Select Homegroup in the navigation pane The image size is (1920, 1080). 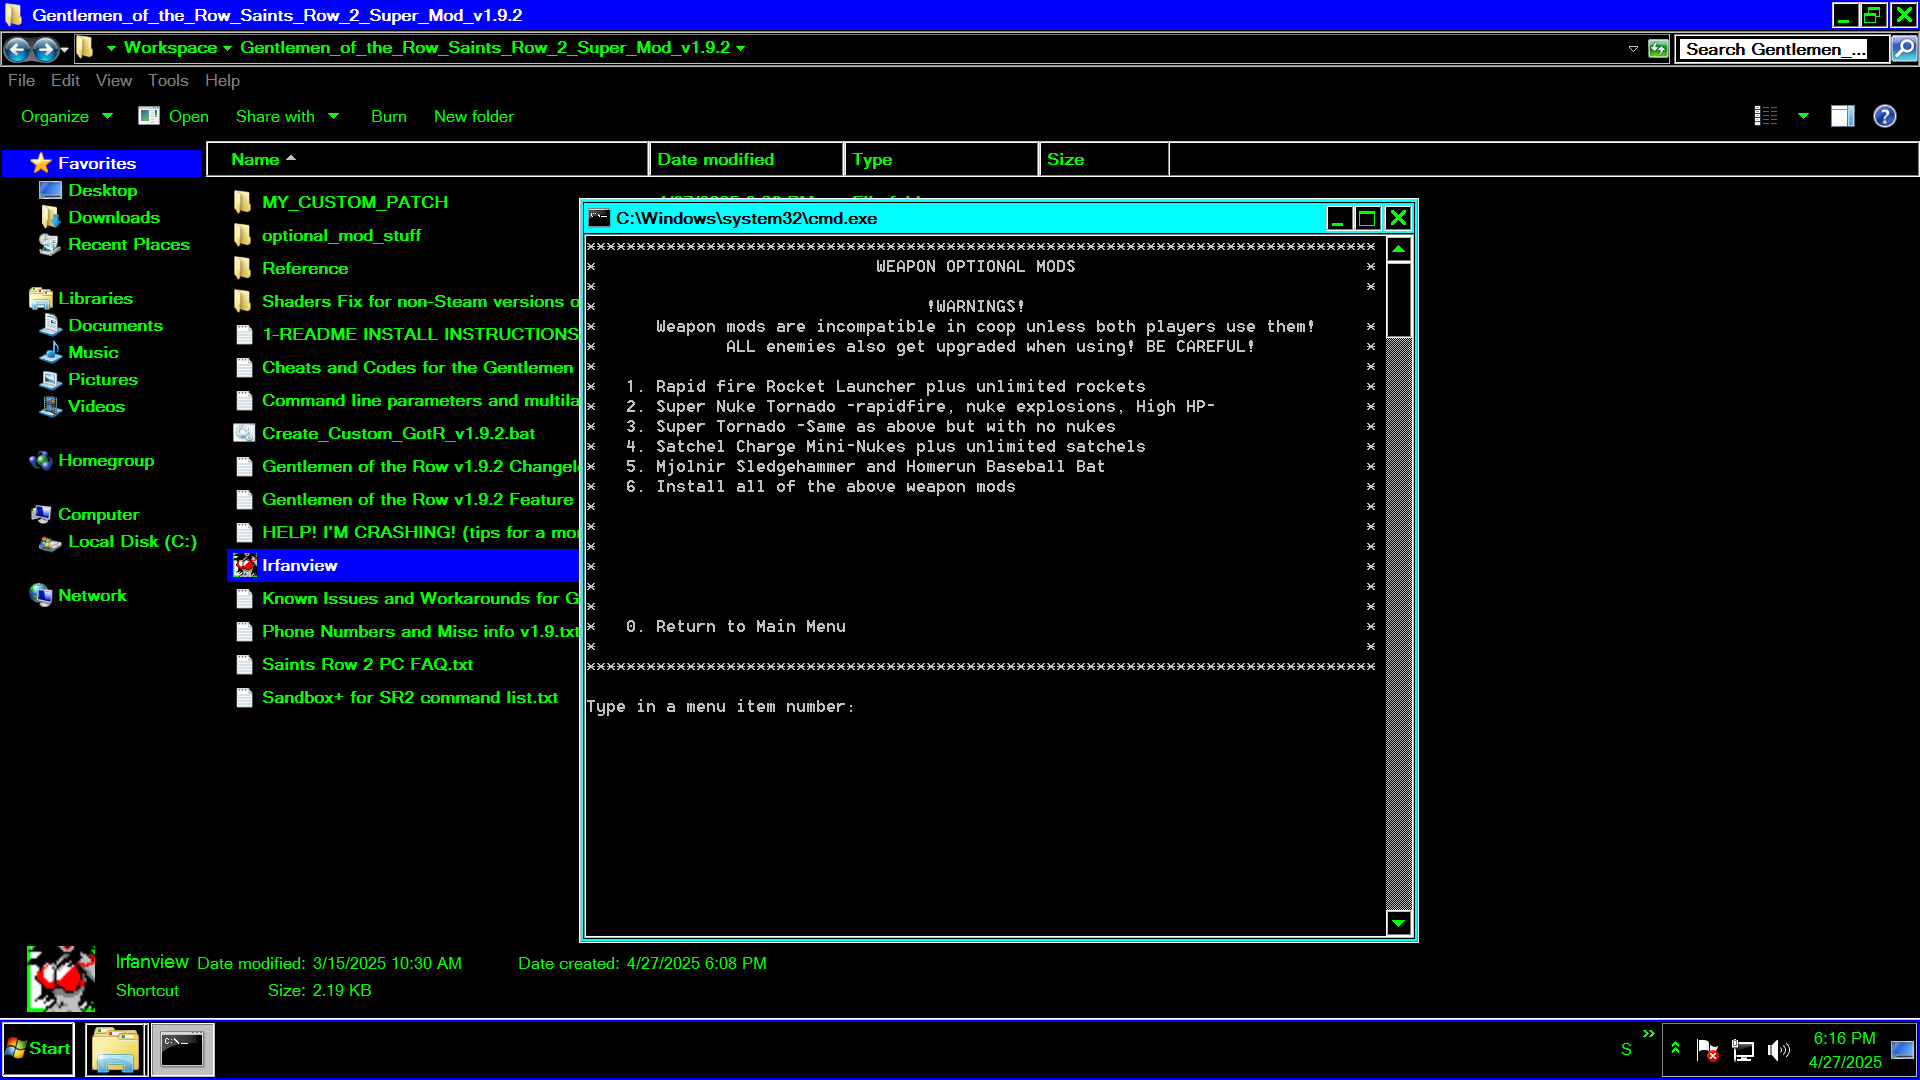[x=106, y=461]
